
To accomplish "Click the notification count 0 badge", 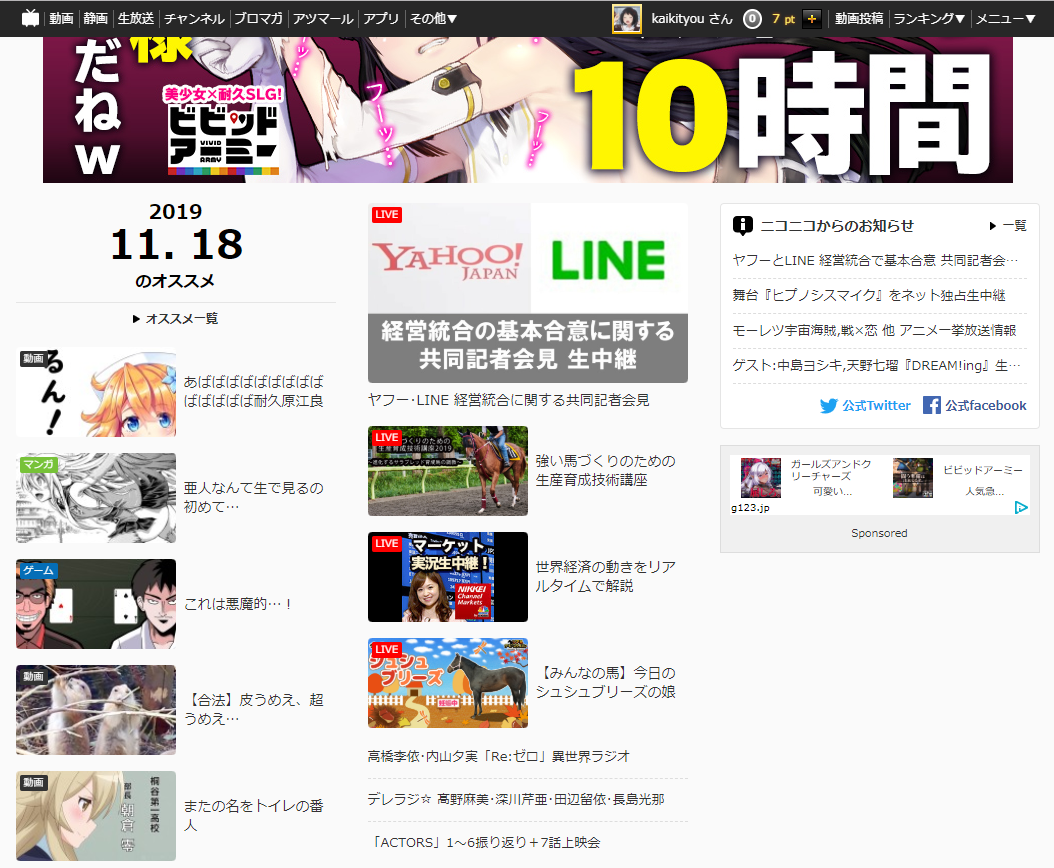I will coord(752,19).
